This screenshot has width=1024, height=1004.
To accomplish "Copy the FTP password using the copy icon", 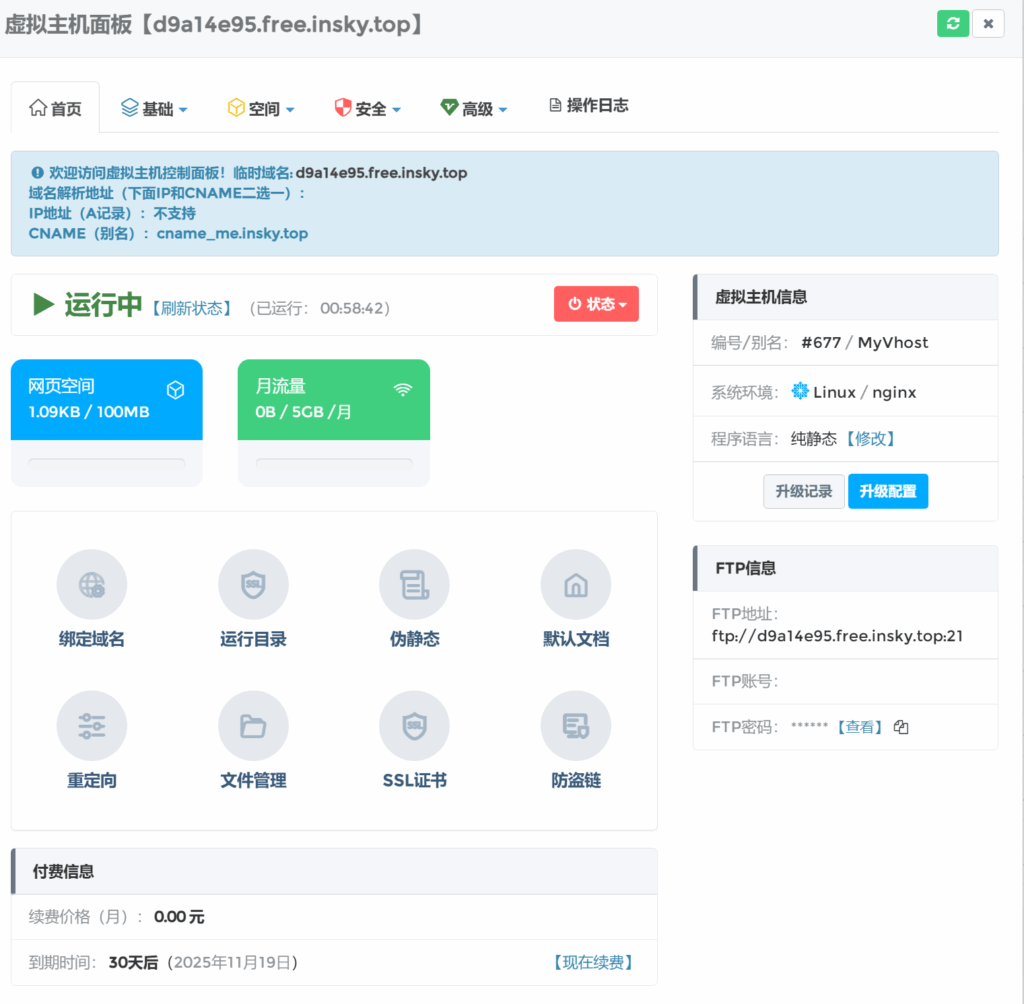I will click(x=900, y=727).
